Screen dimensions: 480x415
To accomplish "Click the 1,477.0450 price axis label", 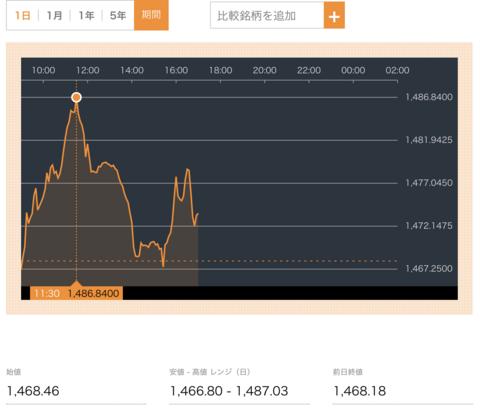I will click(x=429, y=183).
